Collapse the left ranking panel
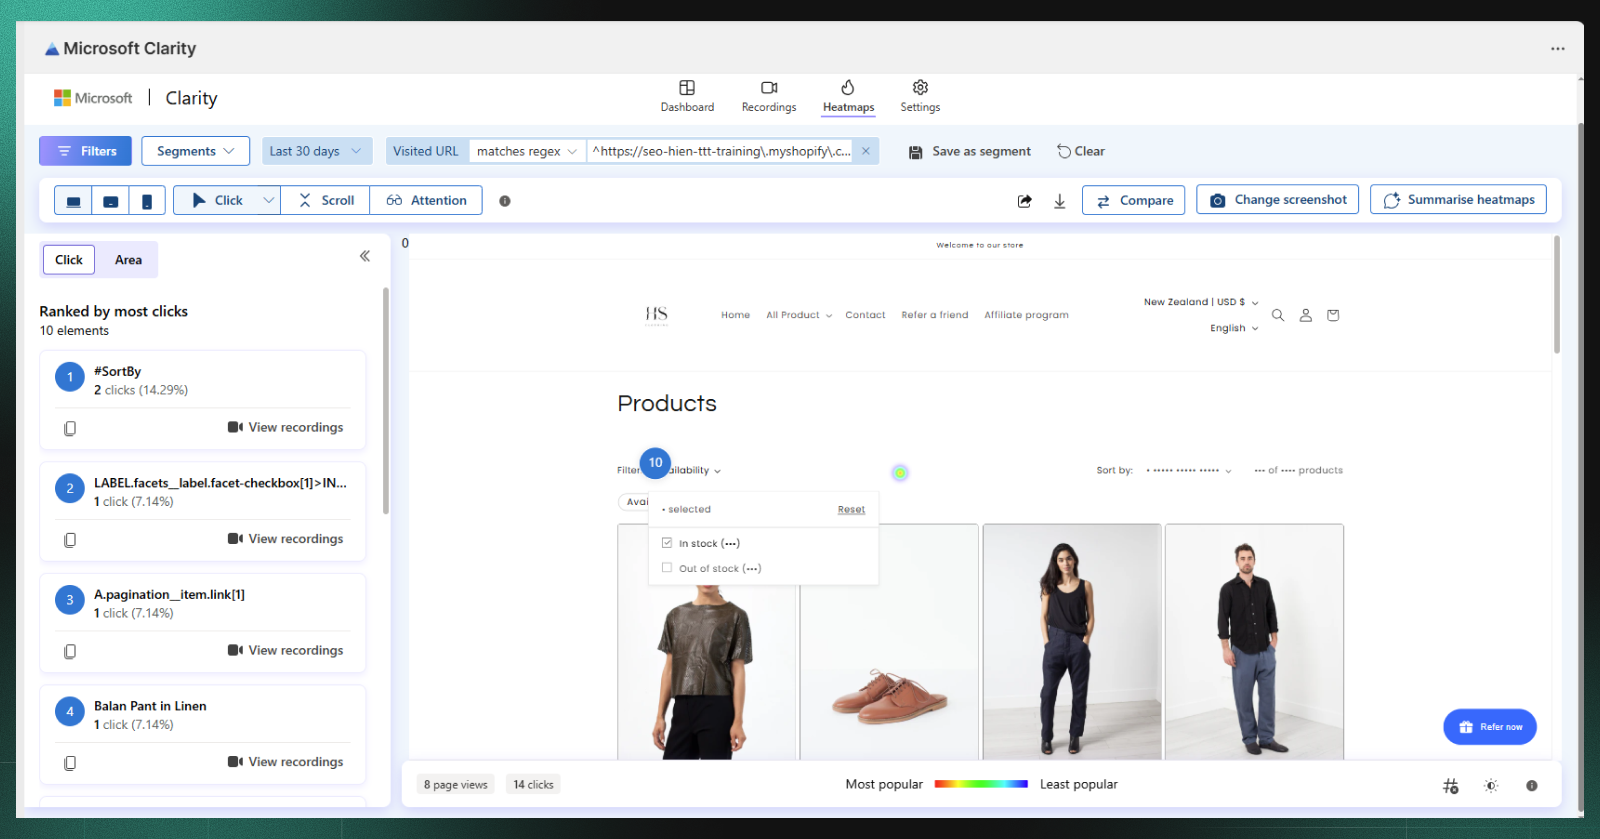Image resolution: width=1600 pixels, height=839 pixels. [365, 256]
